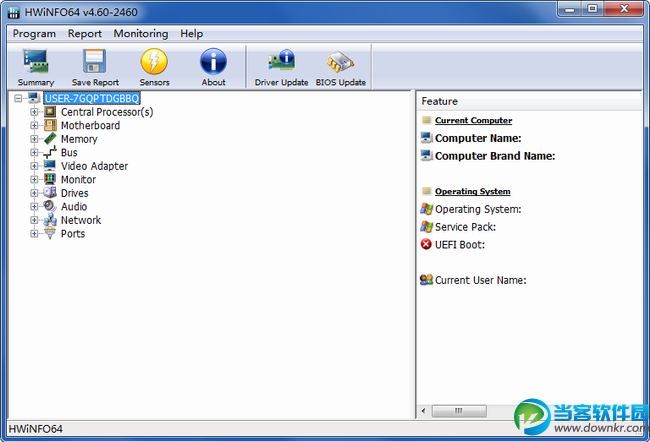Expand the Bus node
The image size is (650, 442).
tap(34, 153)
